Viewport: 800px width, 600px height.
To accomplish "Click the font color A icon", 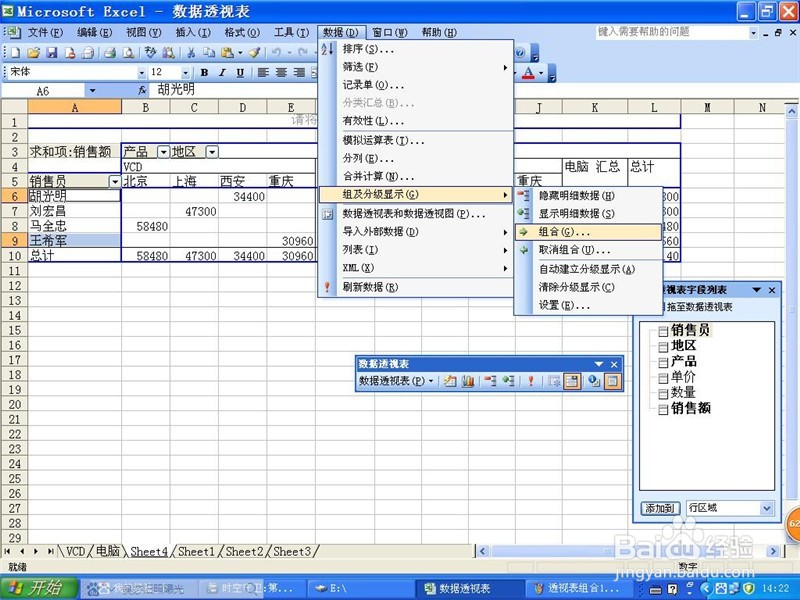I will click(529, 73).
